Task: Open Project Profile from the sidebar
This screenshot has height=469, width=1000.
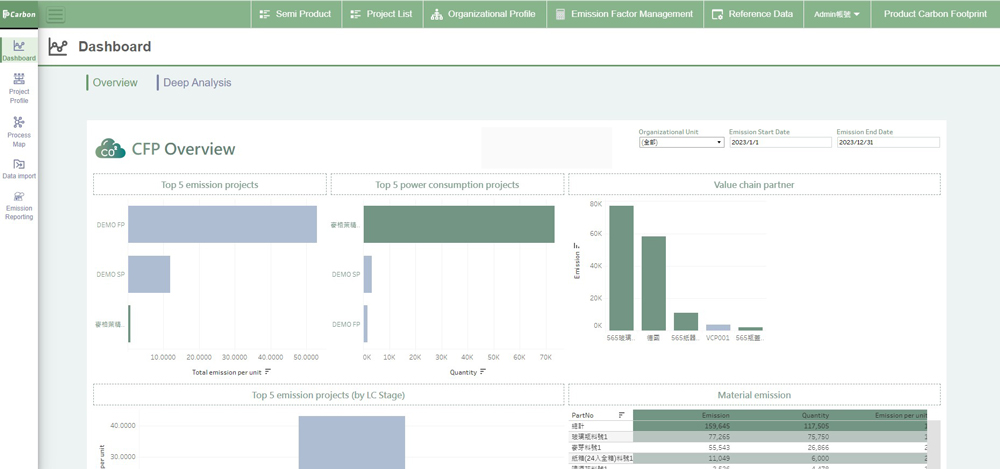Action: point(19,88)
